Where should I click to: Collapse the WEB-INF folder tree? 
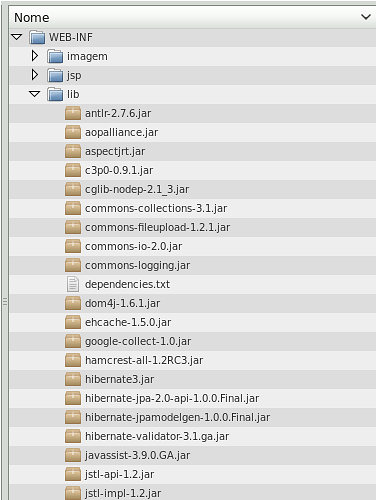17,37
